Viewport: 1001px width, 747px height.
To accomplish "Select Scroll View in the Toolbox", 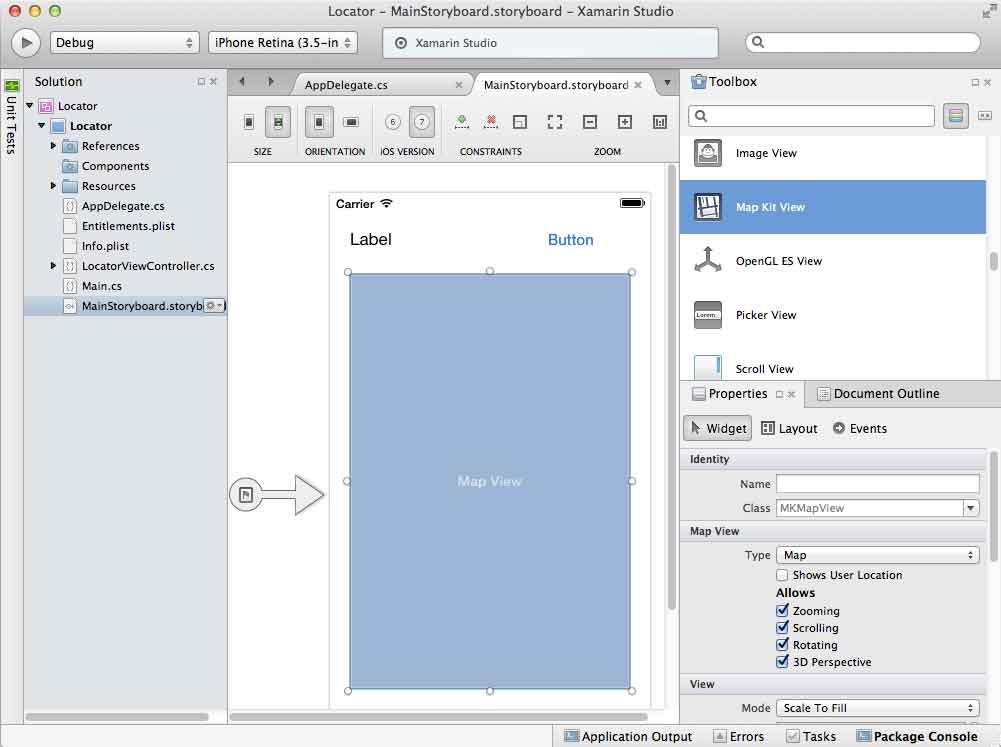I will coord(832,368).
